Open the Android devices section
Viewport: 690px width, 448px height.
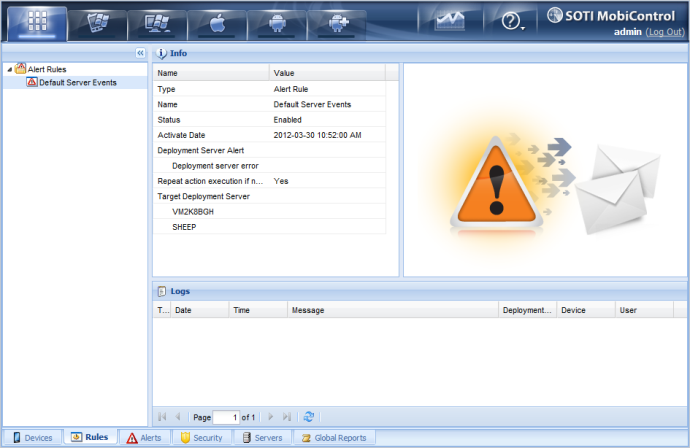(x=277, y=24)
